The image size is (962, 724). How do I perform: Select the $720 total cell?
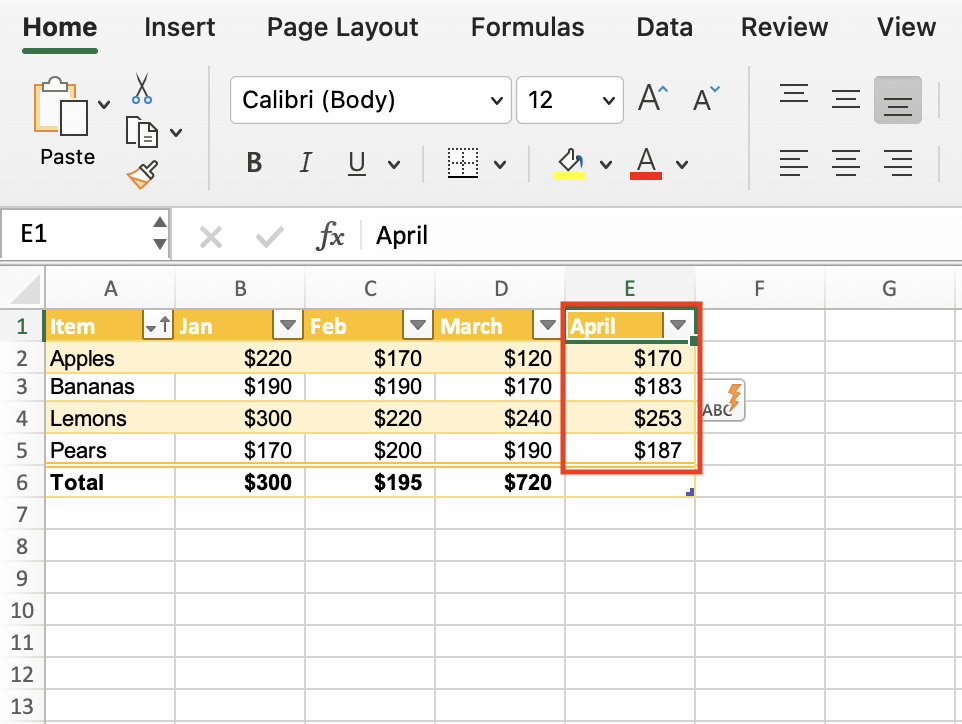500,482
